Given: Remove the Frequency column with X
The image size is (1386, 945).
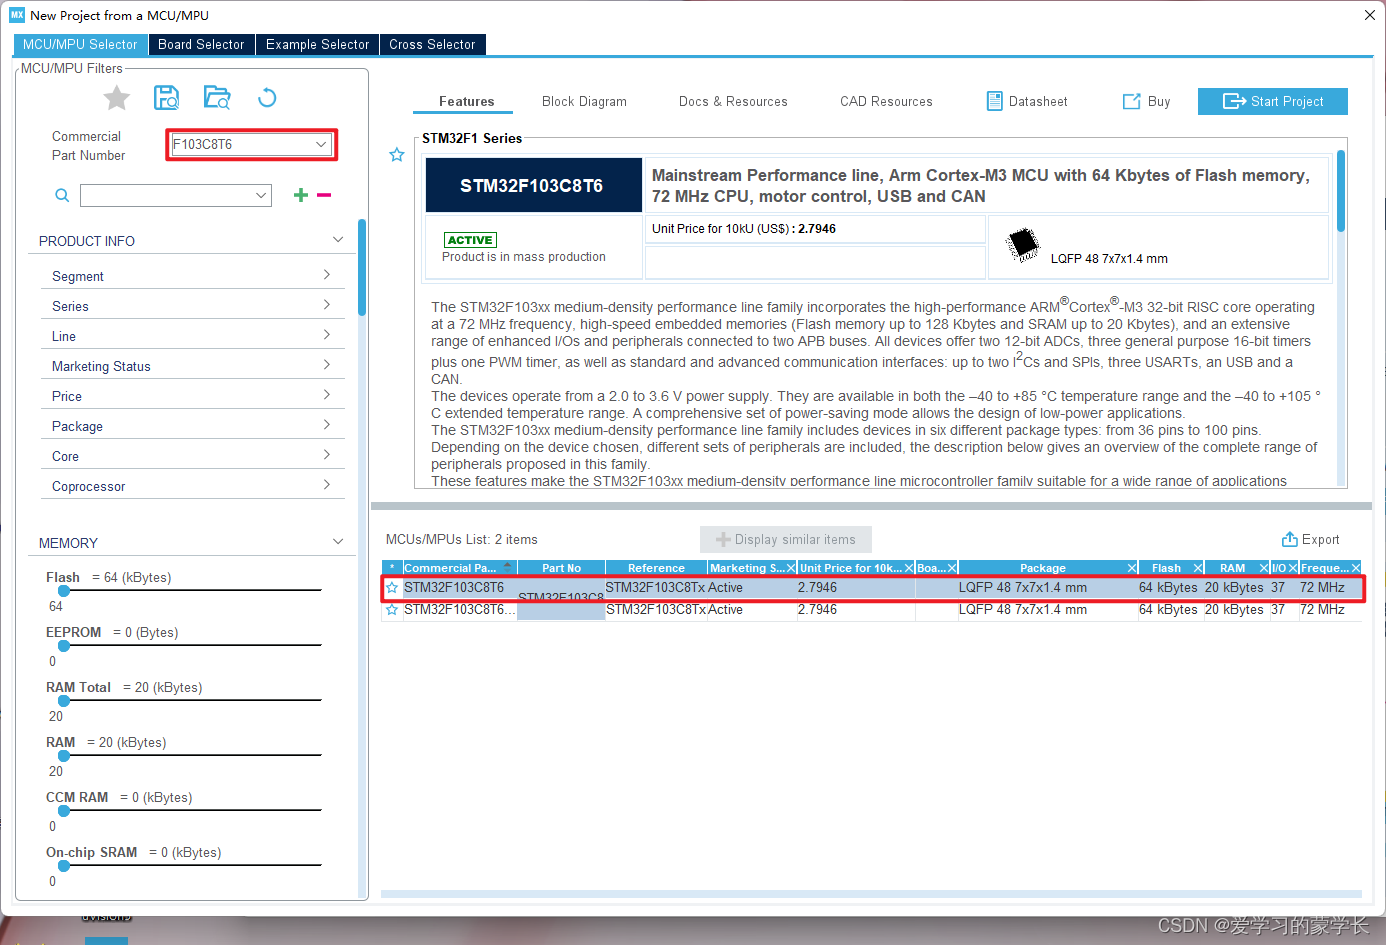Looking at the screenshot, I should (1356, 568).
